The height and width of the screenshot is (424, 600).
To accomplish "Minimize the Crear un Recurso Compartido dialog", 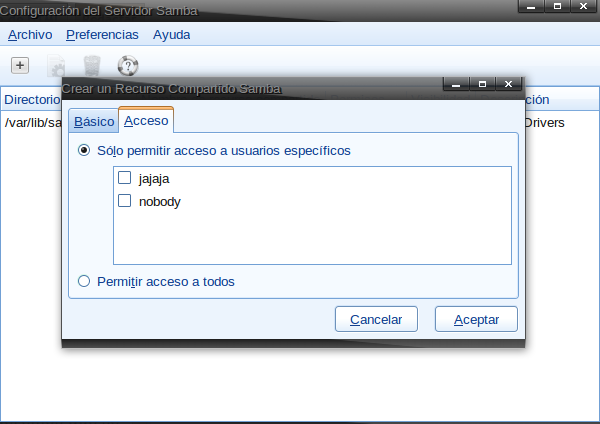I will [x=457, y=85].
